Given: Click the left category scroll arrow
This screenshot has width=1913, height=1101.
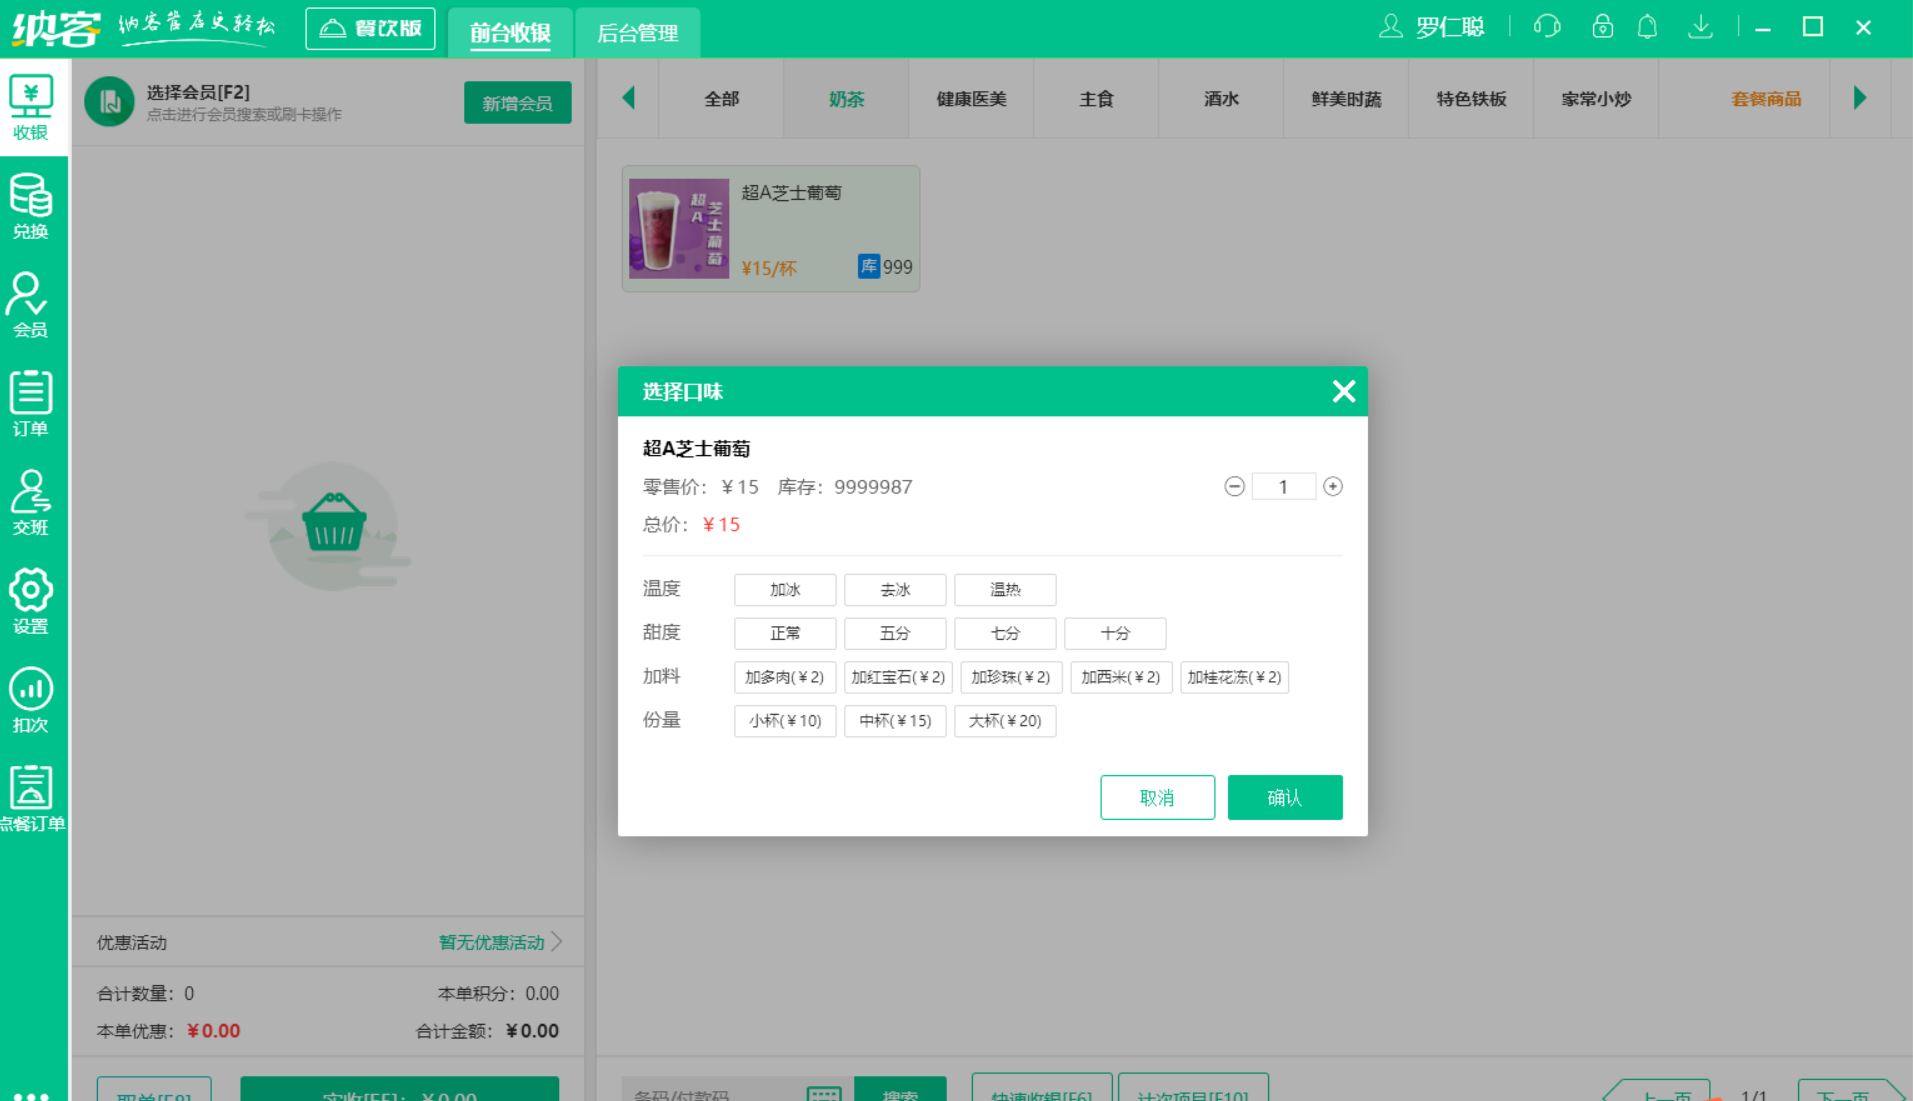Looking at the screenshot, I should point(628,98).
